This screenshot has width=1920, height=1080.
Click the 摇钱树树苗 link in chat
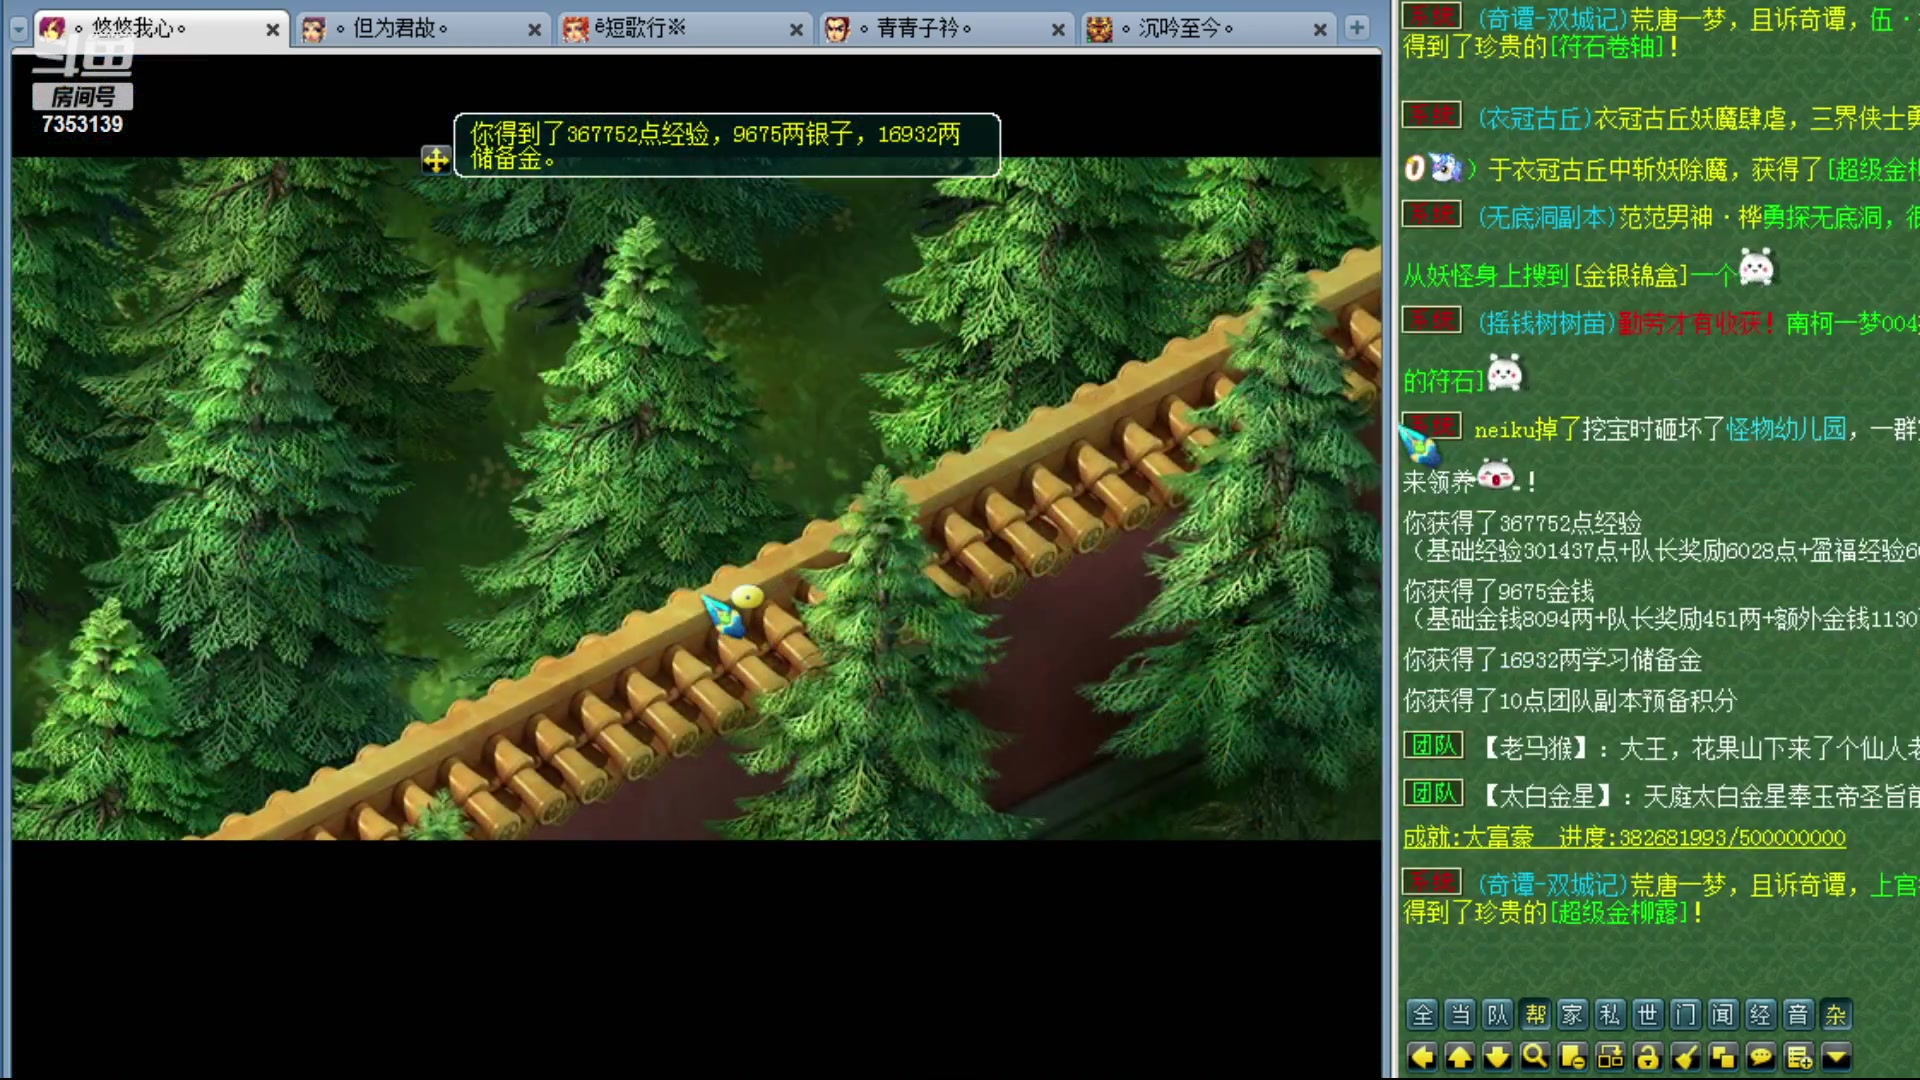[1545, 323]
